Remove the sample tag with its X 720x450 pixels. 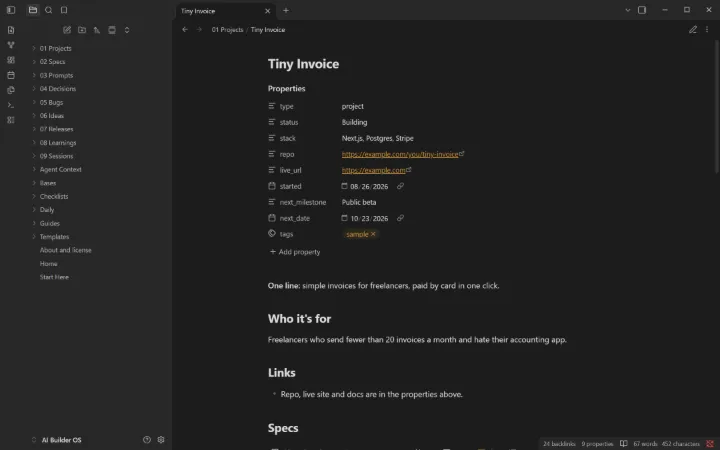(373, 234)
